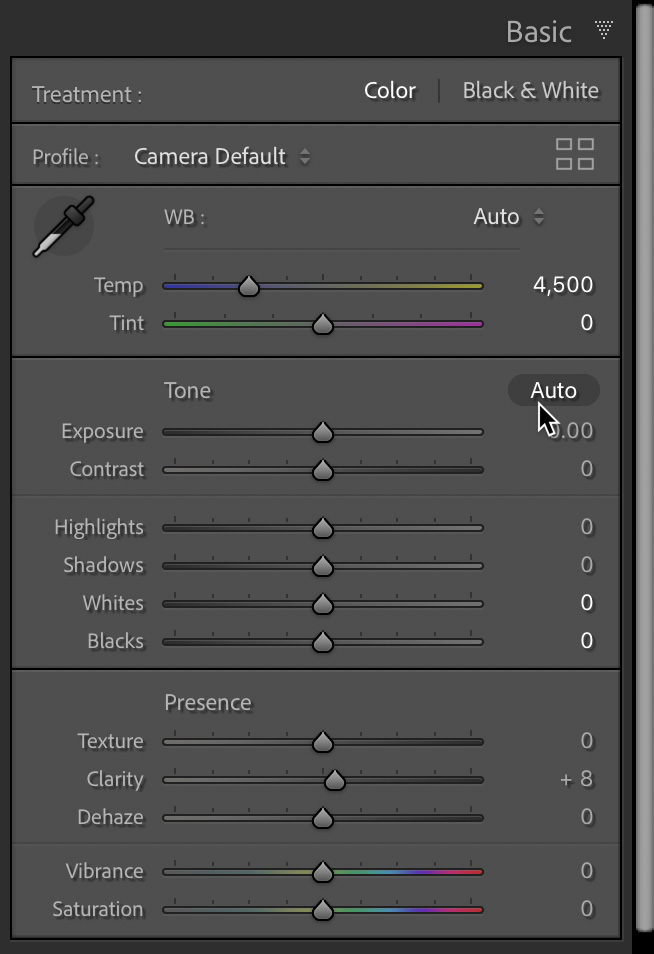Click the Vibrance slider handle
Image resolution: width=654 pixels, height=954 pixels.
(322, 872)
